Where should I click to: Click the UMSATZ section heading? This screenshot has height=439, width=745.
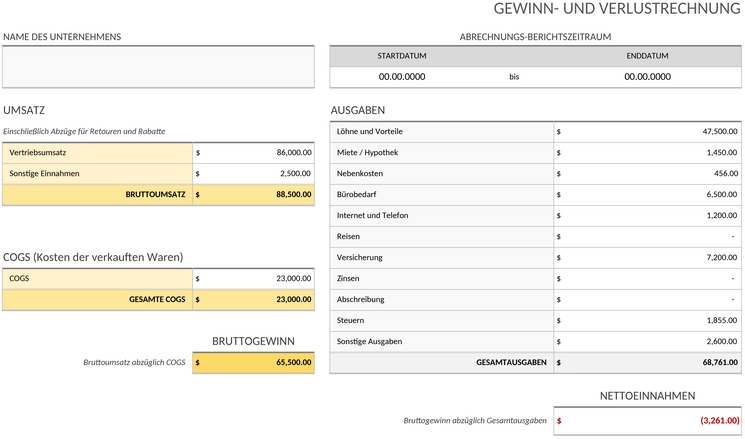tap(24, 110)
